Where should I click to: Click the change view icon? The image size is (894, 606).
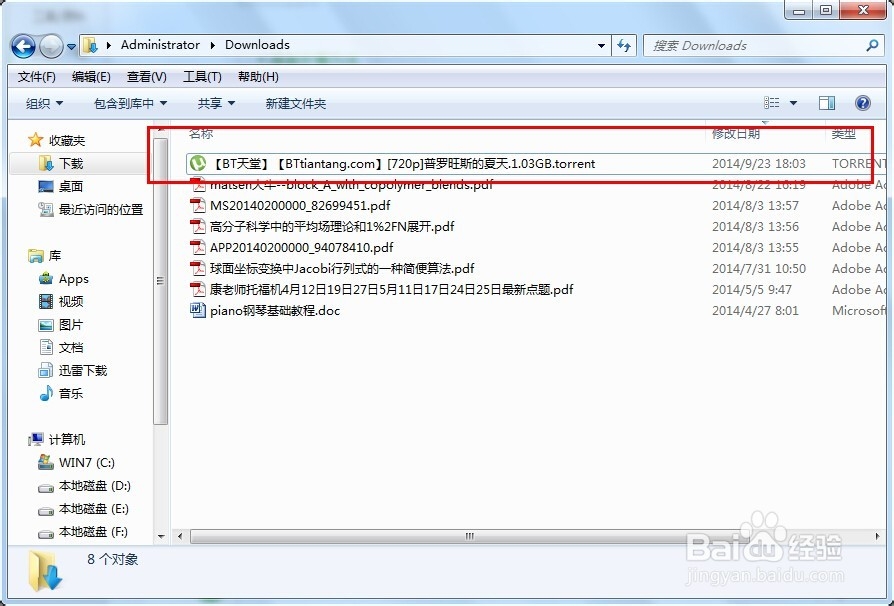click(x=771, y=103)
